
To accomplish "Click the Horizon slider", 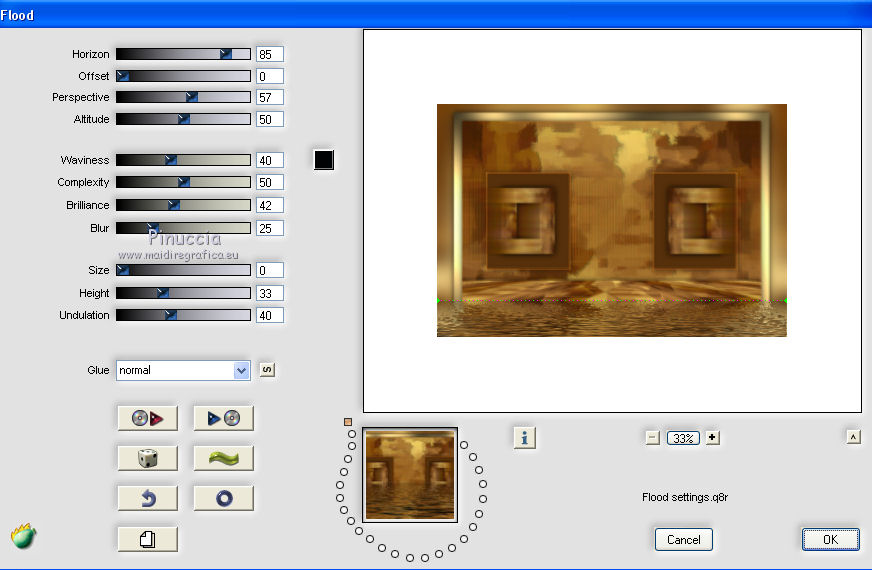I will pyautogui.click(x=183, y=54).
